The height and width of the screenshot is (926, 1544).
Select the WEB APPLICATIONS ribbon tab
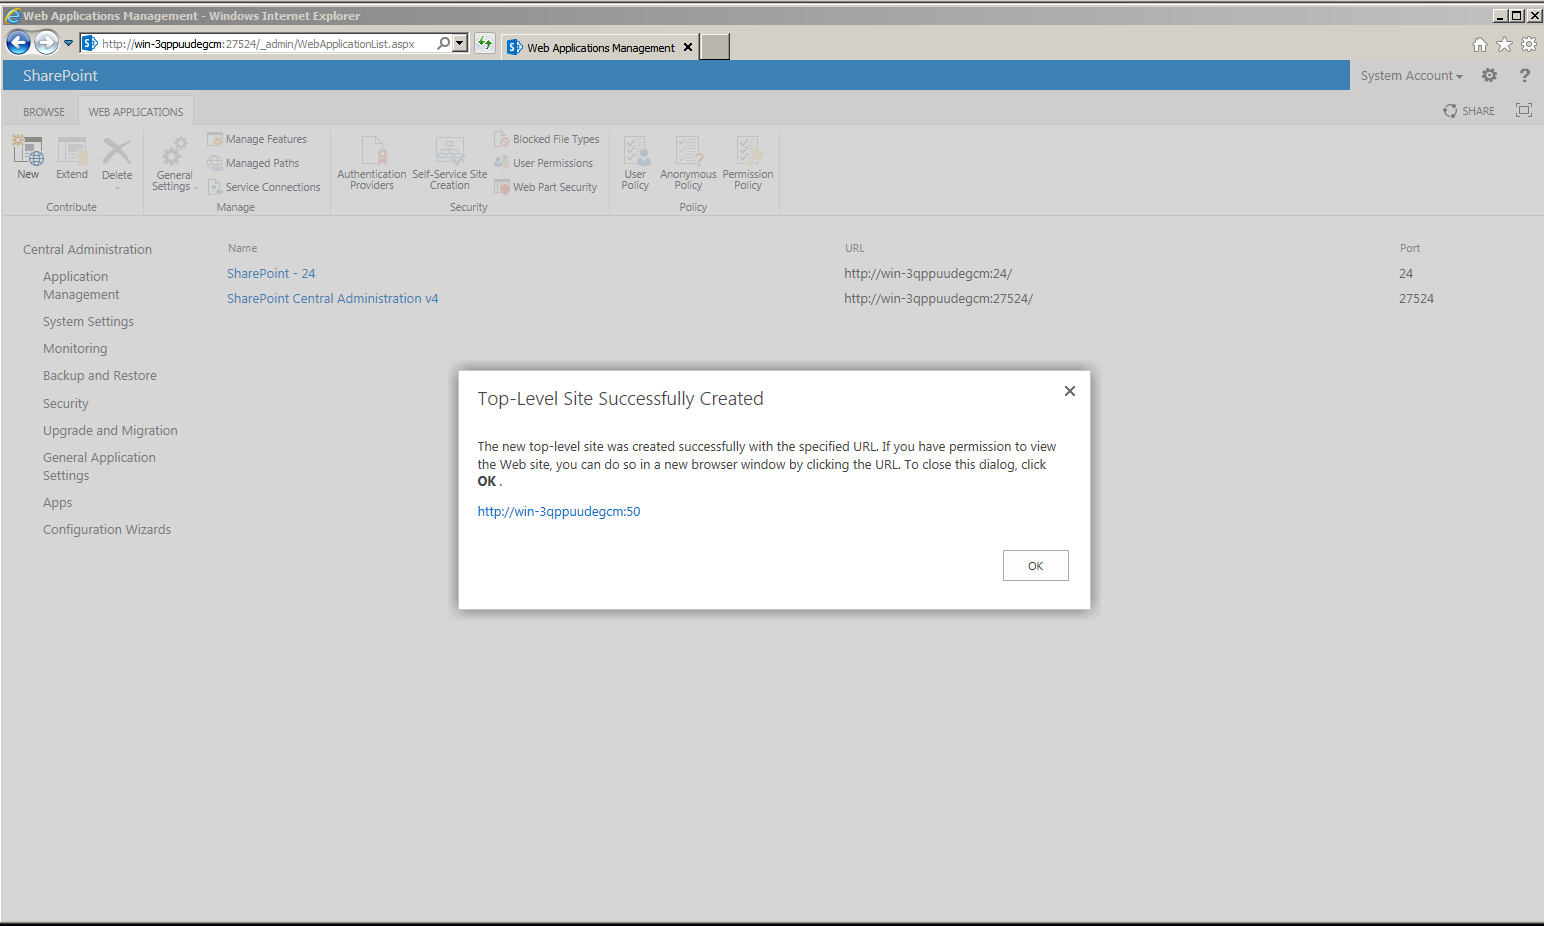[136, 112]
